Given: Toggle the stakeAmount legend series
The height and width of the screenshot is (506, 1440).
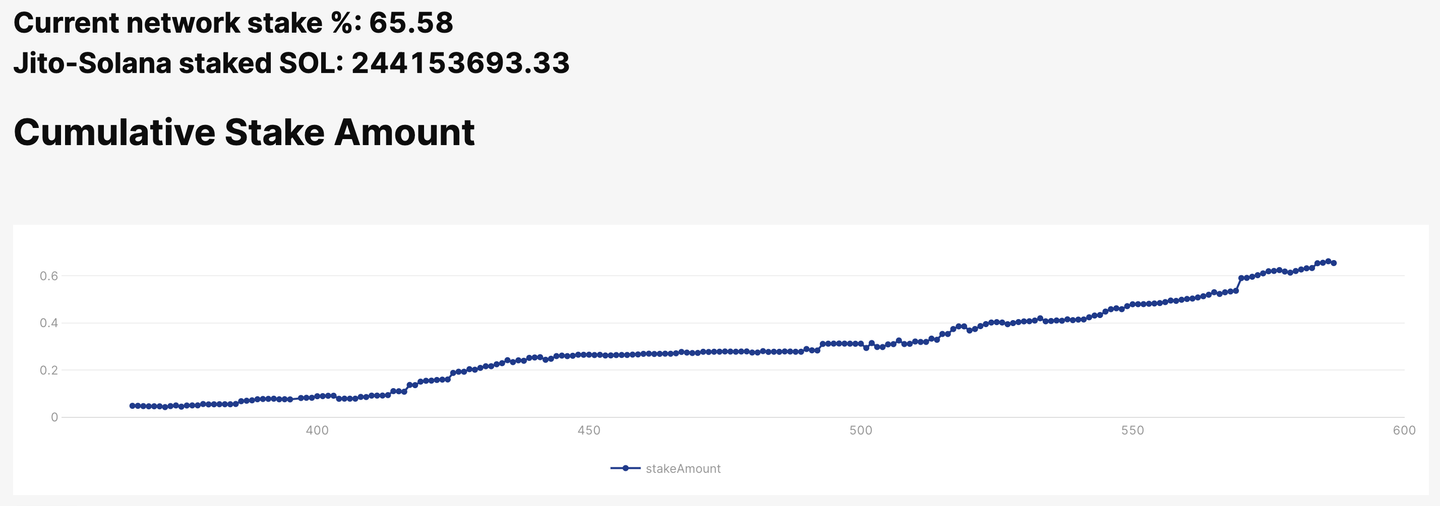Looking at the screenshot, I should coord(666,468).
